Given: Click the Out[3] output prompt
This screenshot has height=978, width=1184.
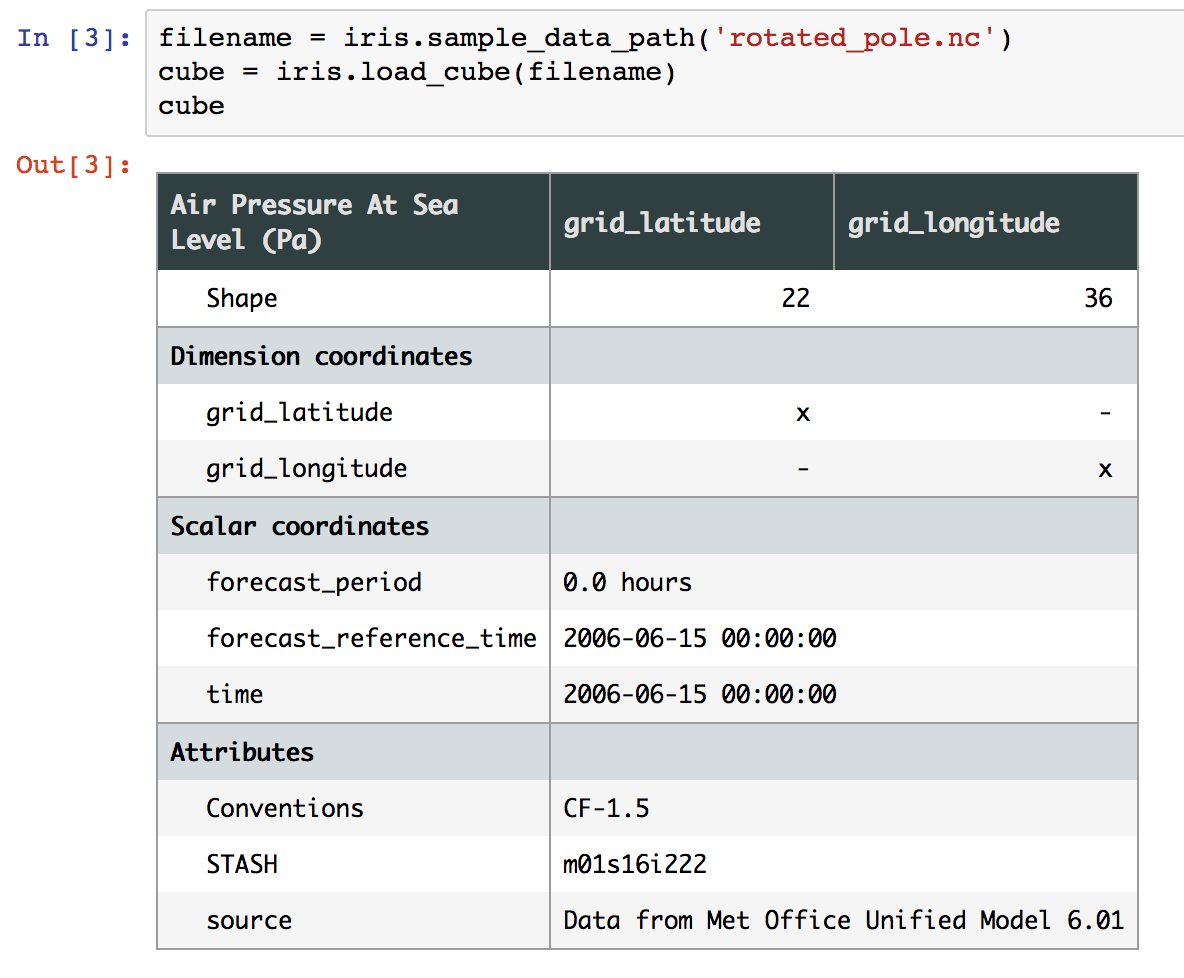Looking at the screenshot, I should [x=73, y=166].
